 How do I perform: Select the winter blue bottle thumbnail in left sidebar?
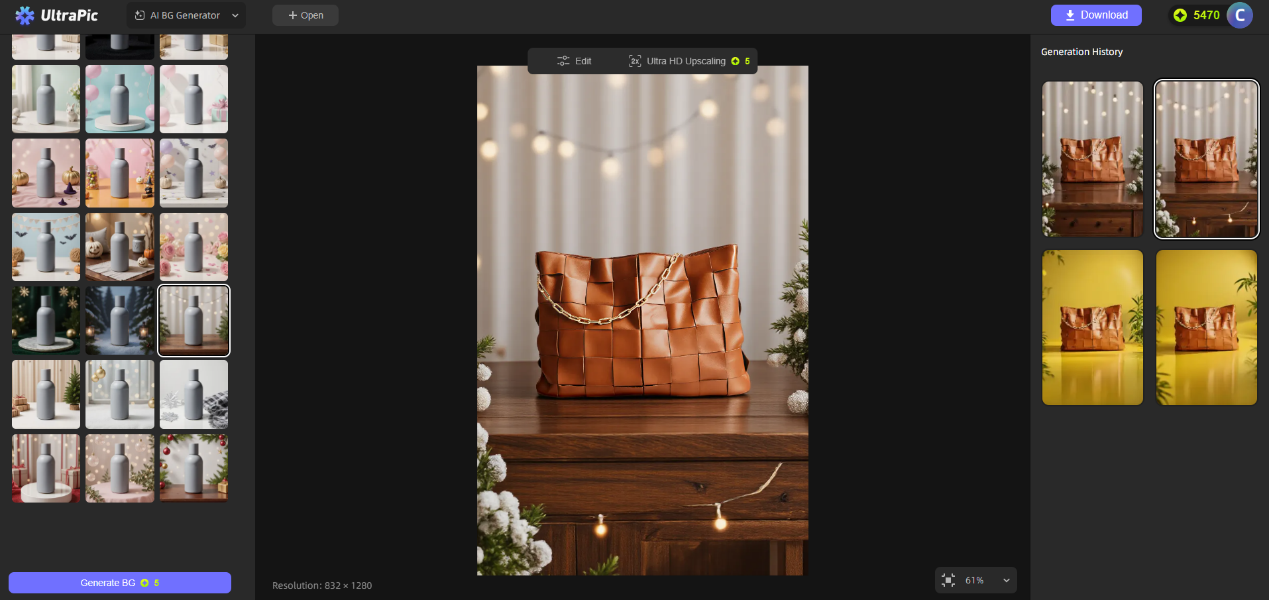120,320
